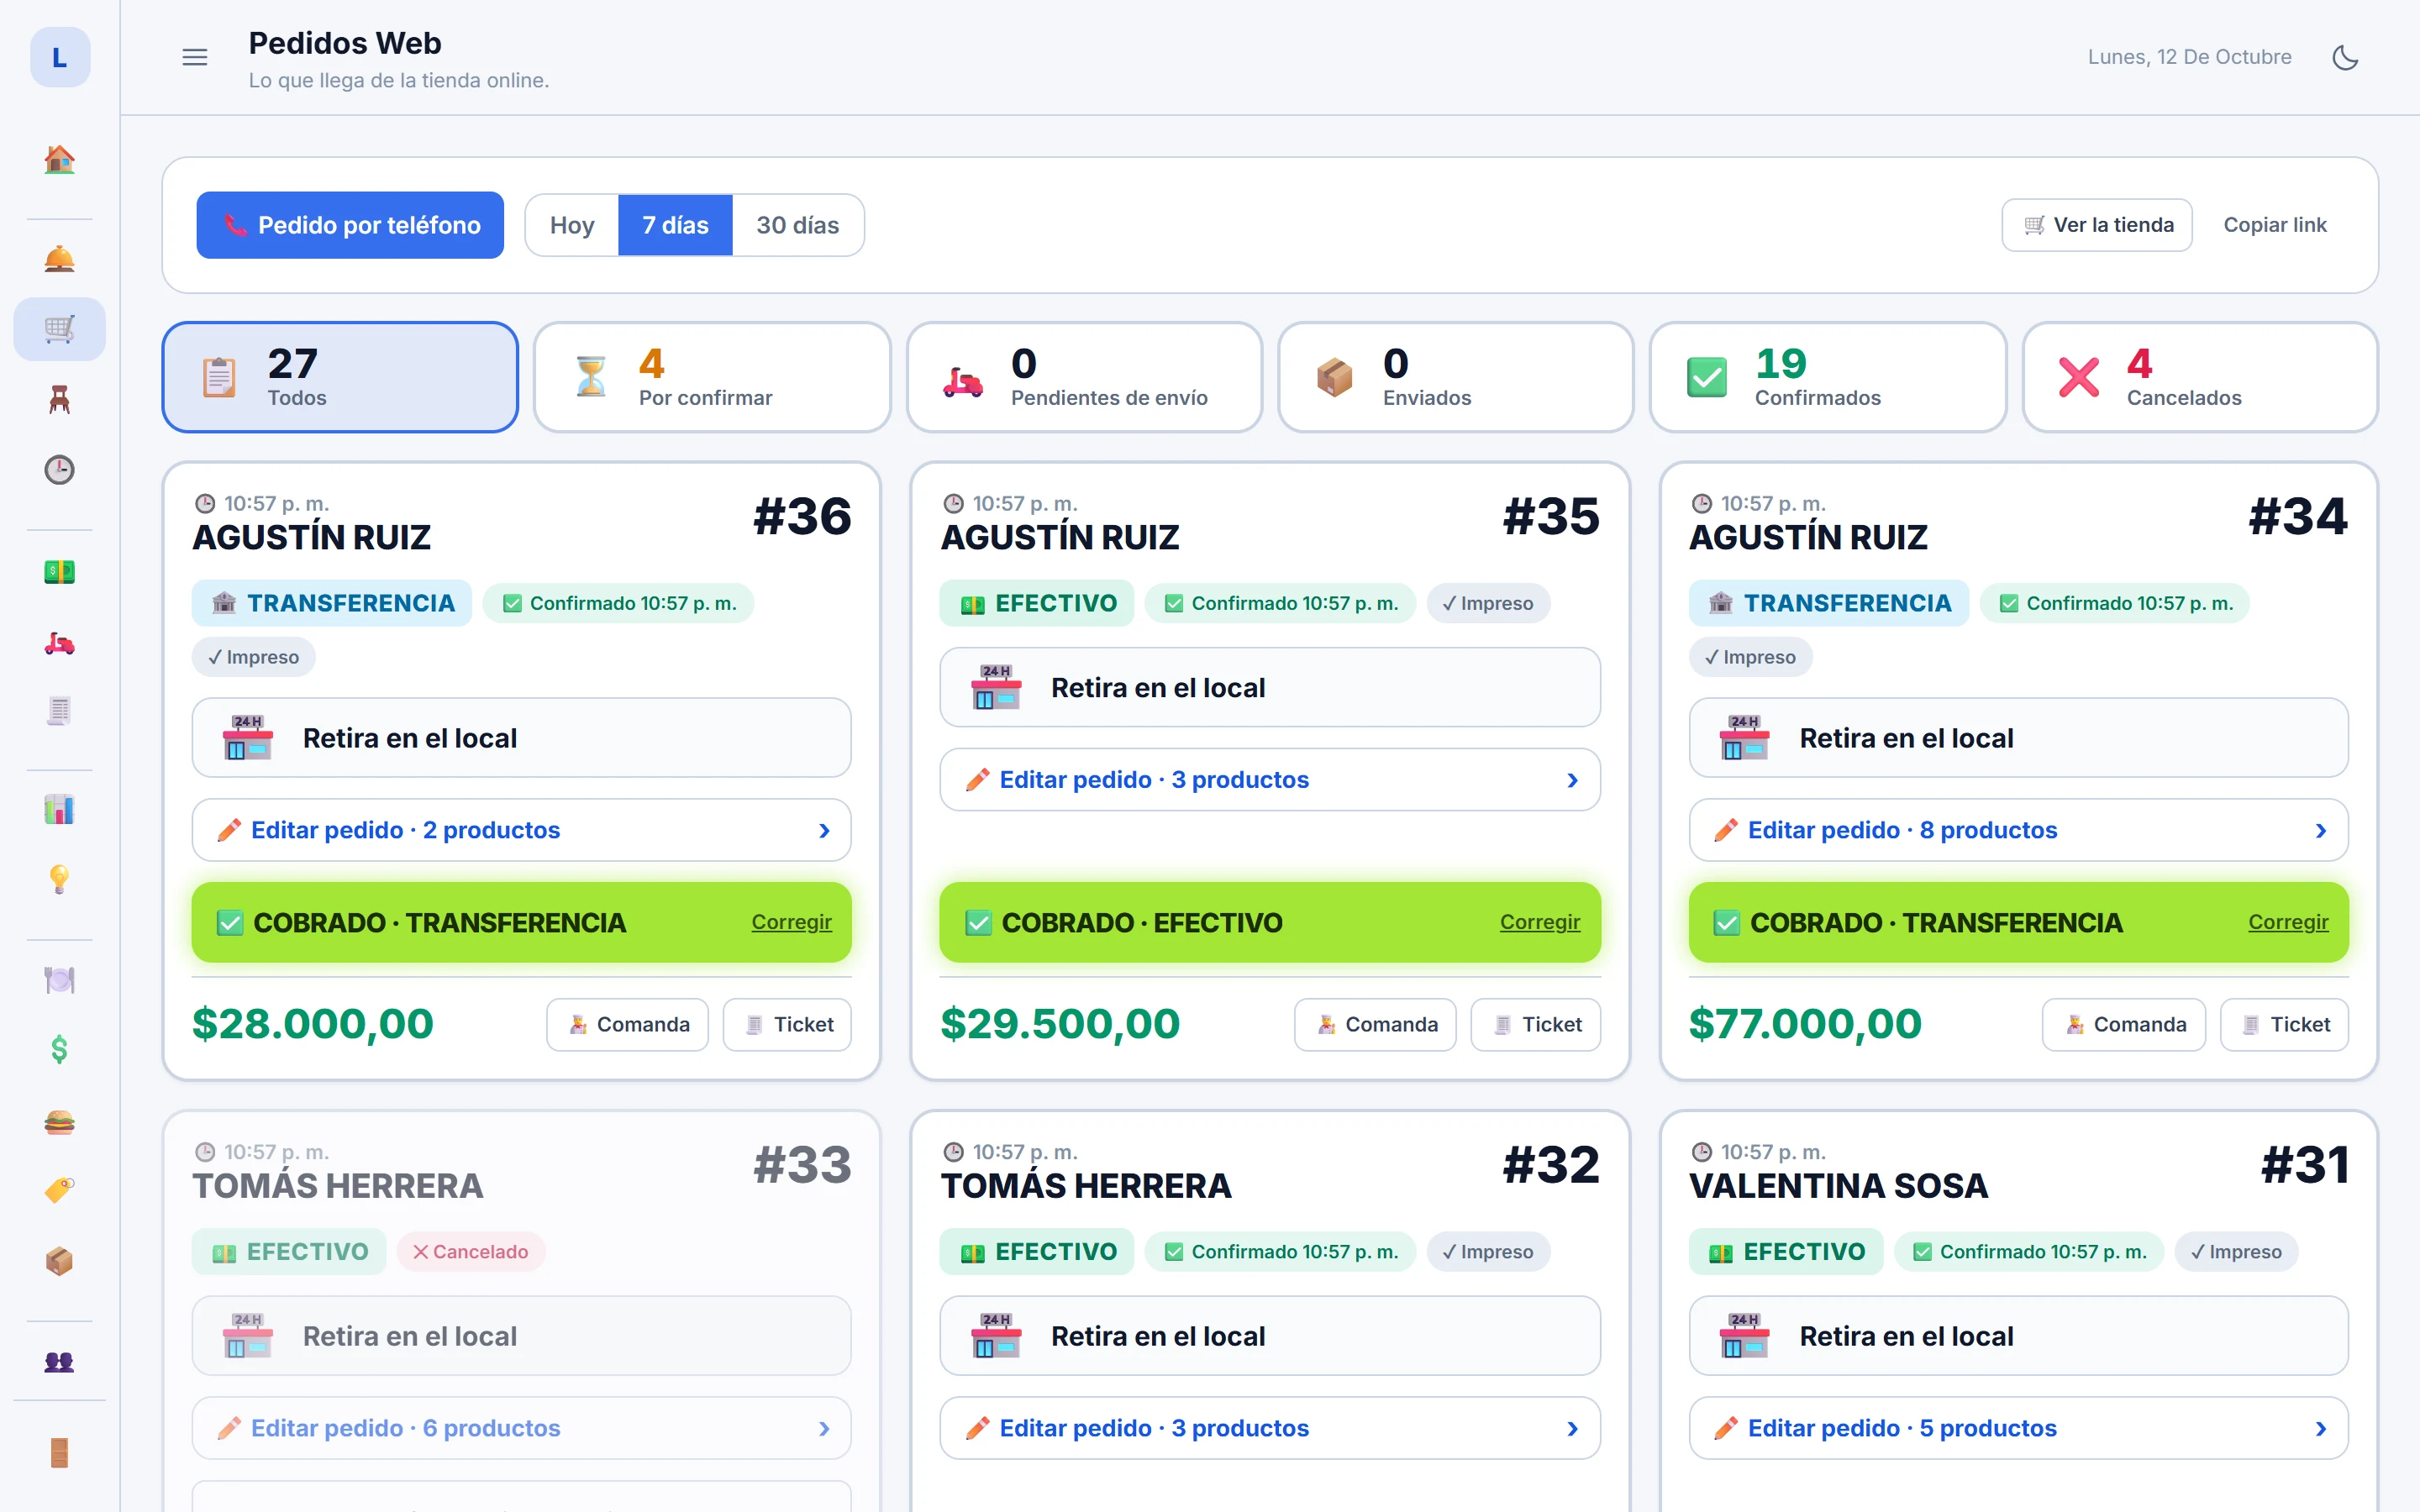Open the bar chart reports sidebar icon

click(59, 809)
